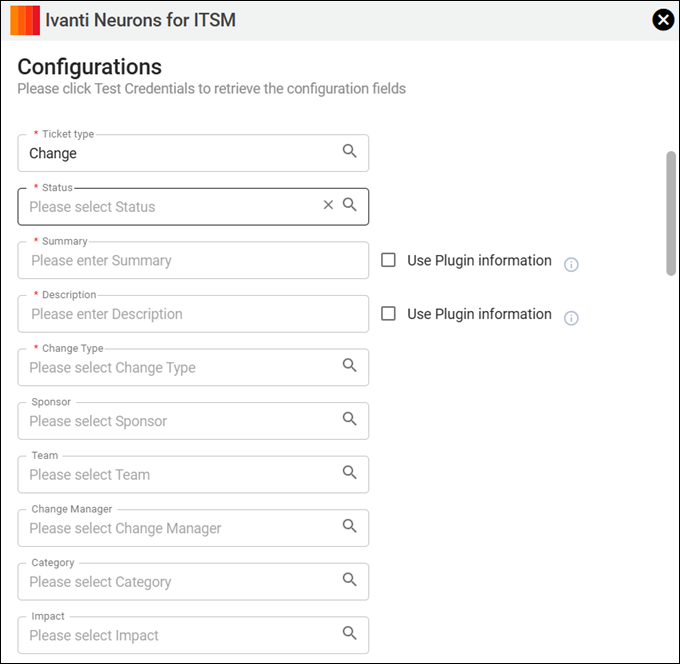The height and width of the screenshot is (666, 680).
Task: Click the search icon in Sponsor field
Action: (x=350, y=419)
